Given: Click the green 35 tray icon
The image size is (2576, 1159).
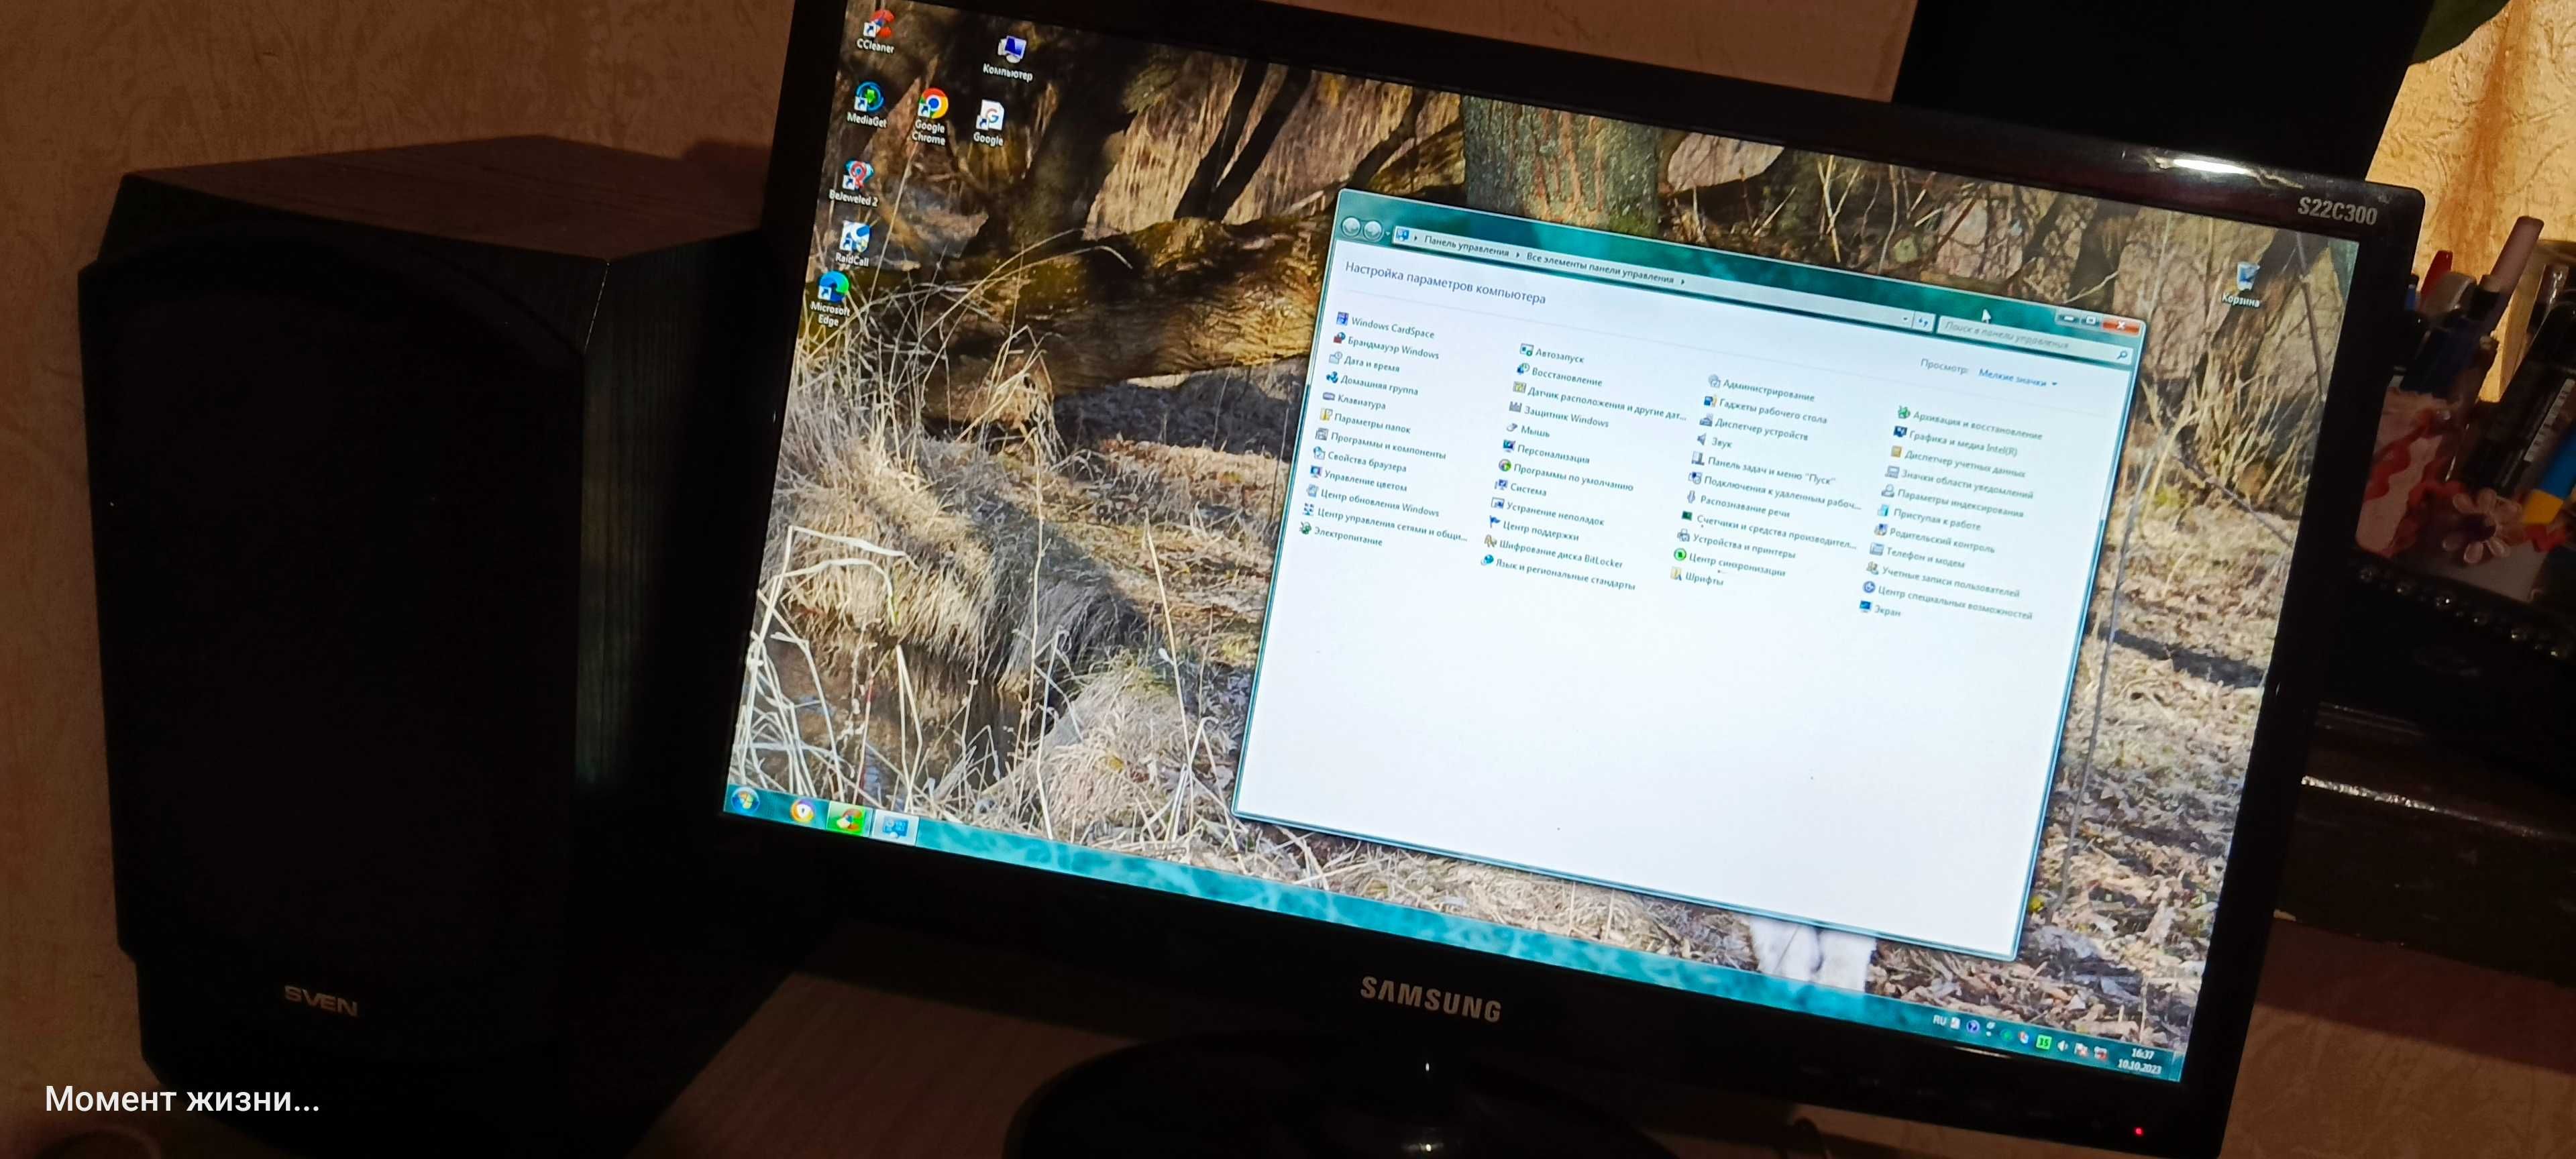Looking at the screenshot, I should [x=2044, y=1042].
